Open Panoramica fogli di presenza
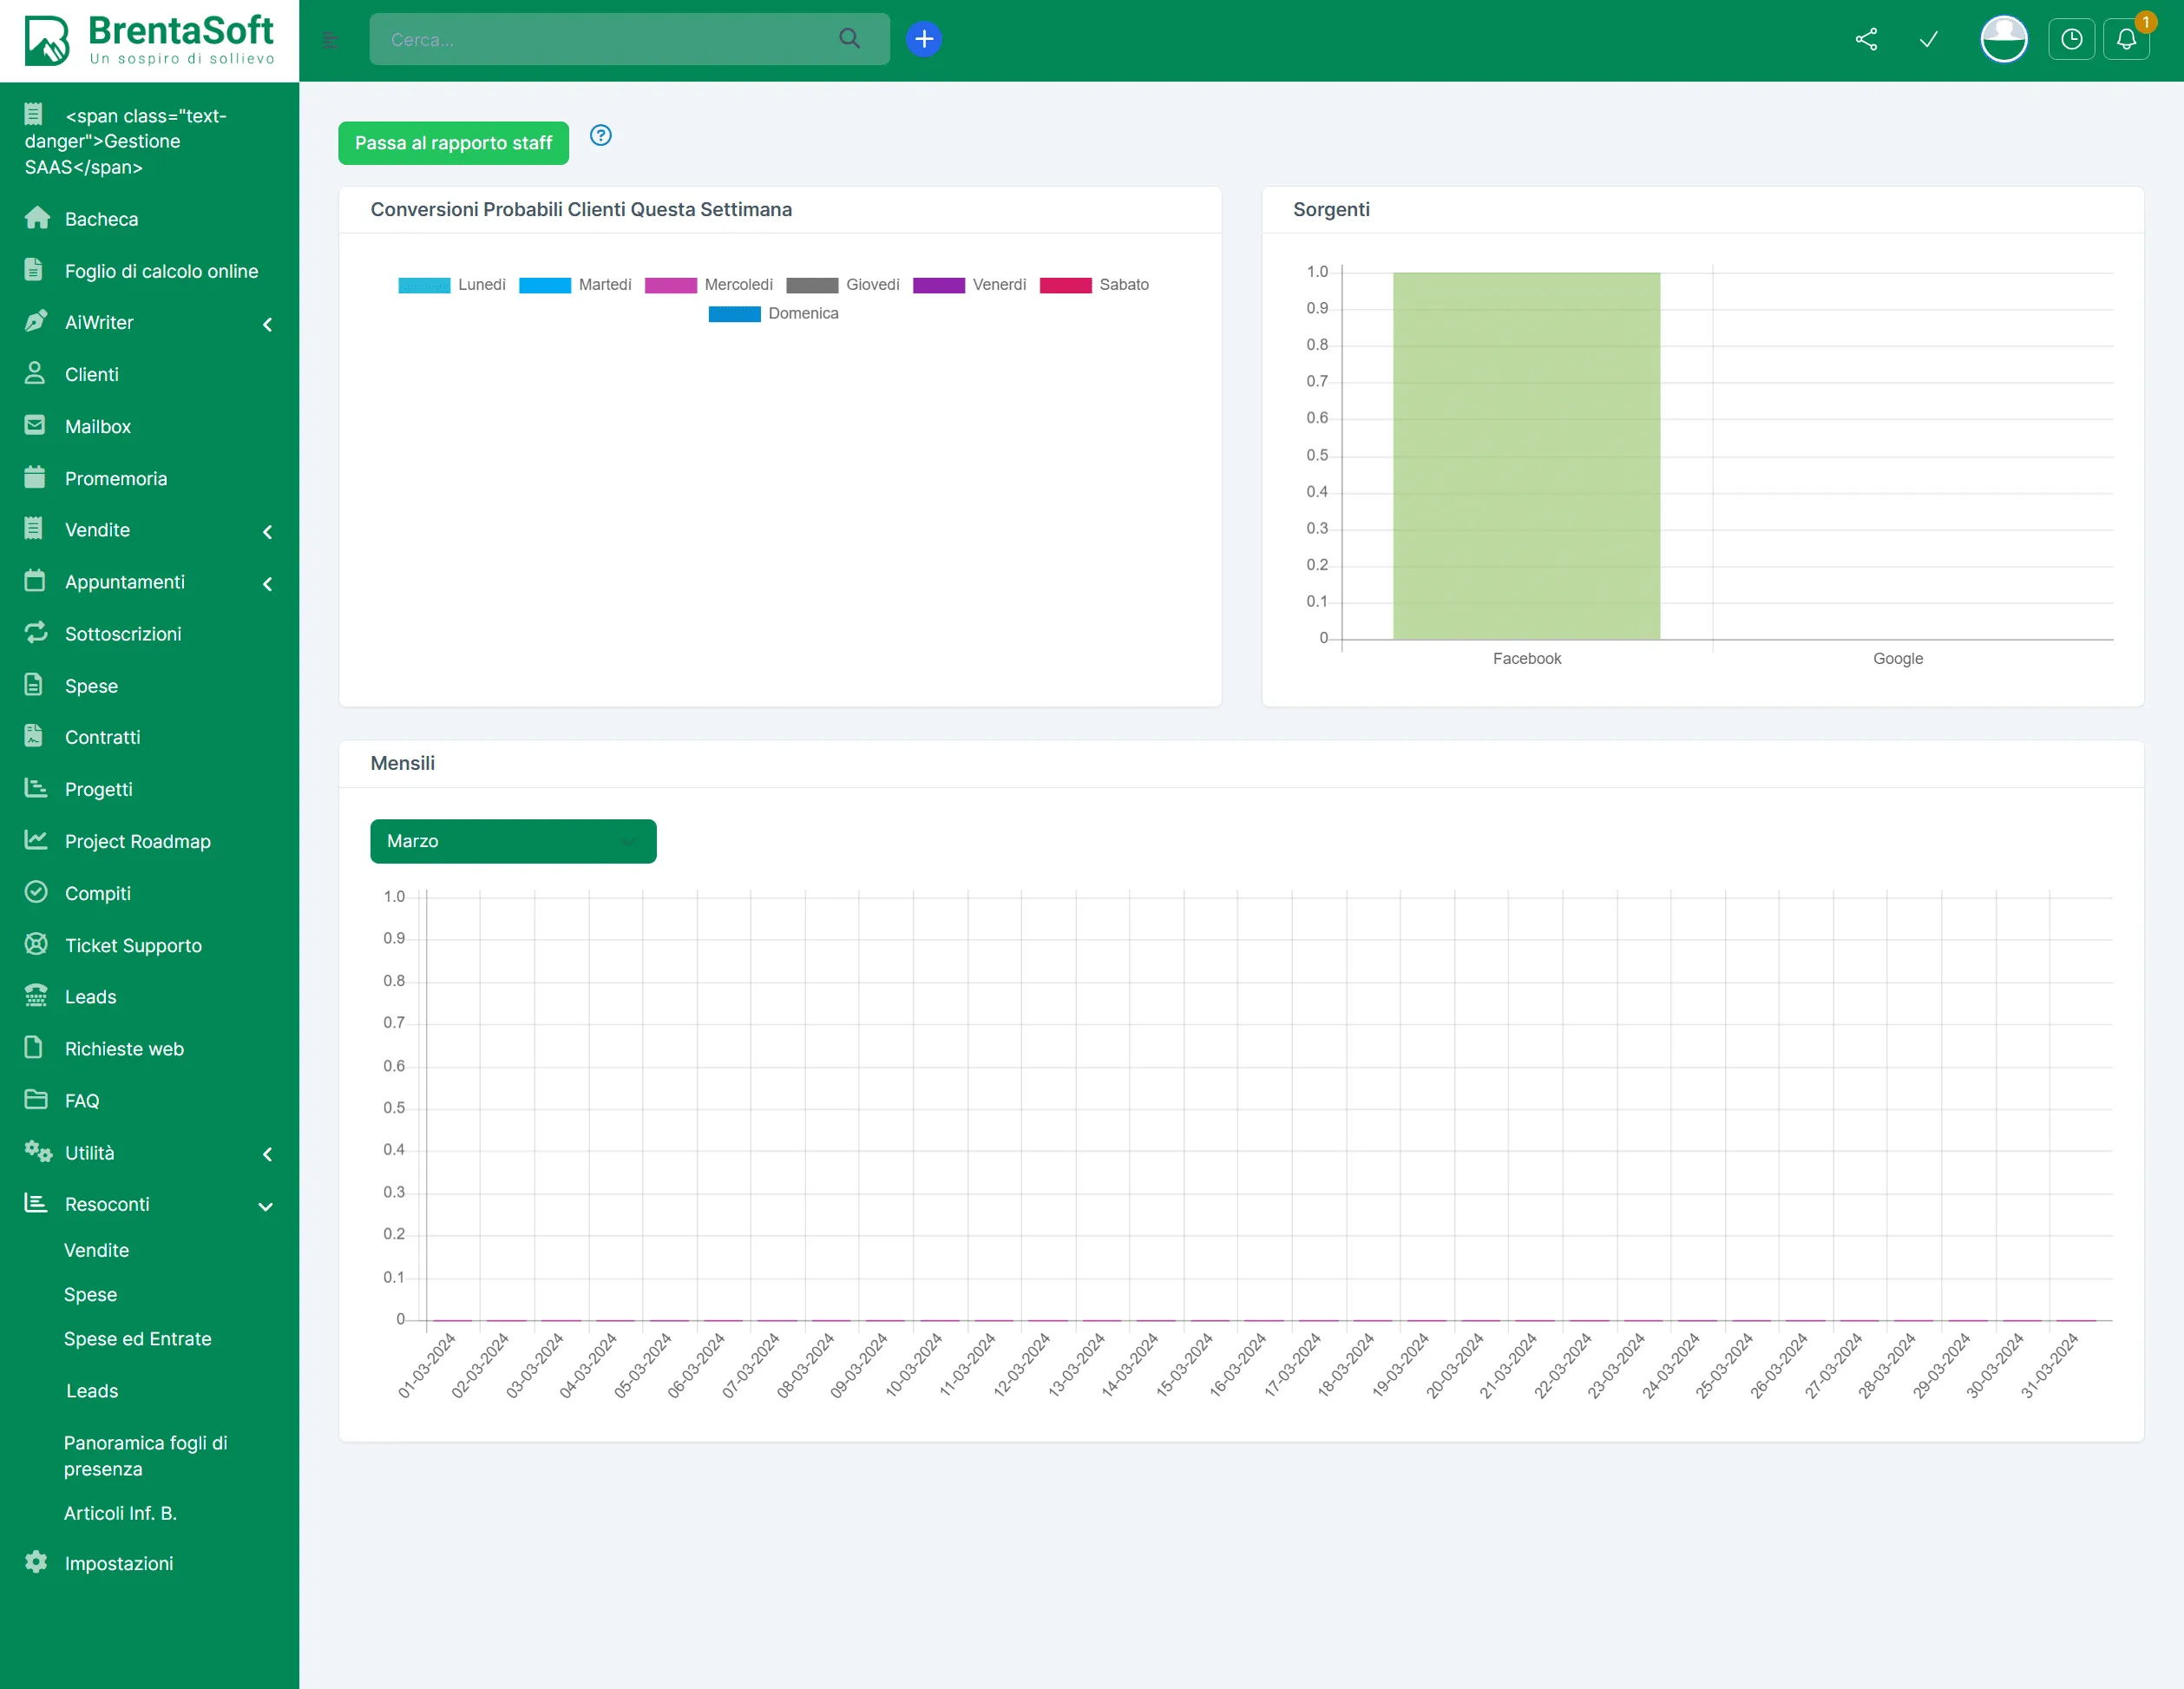The width and height of the screenshot is (2184, 1689). 146,1455
